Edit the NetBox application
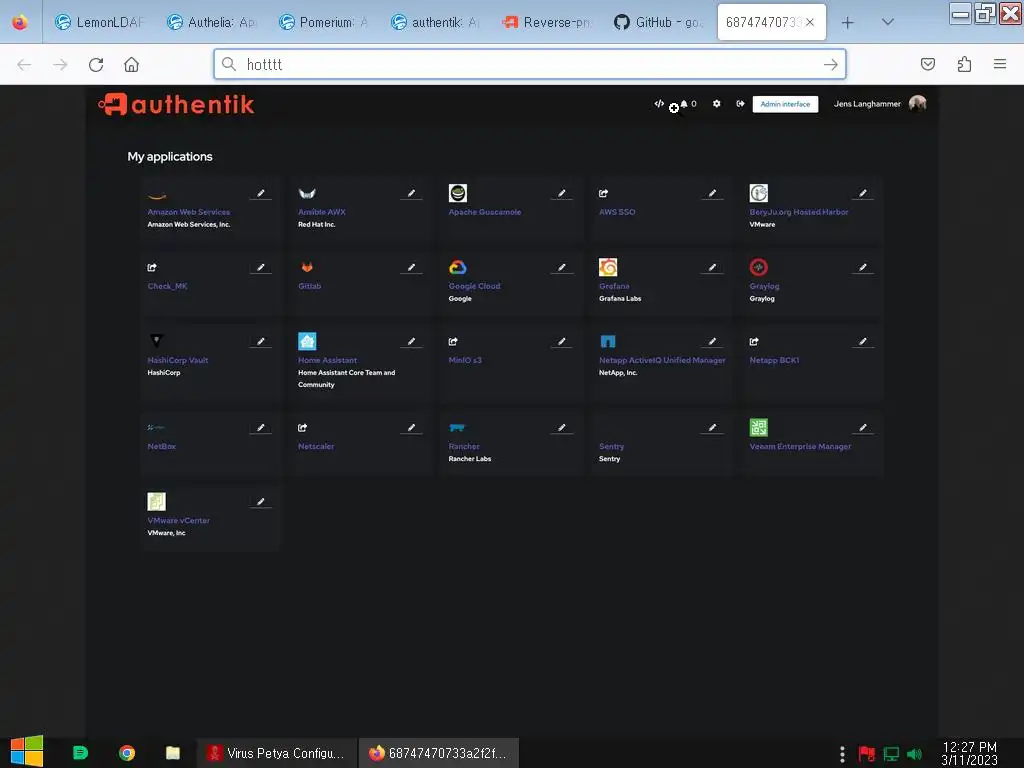This screenshot has height=768, width=1024. tap(261, 428)
